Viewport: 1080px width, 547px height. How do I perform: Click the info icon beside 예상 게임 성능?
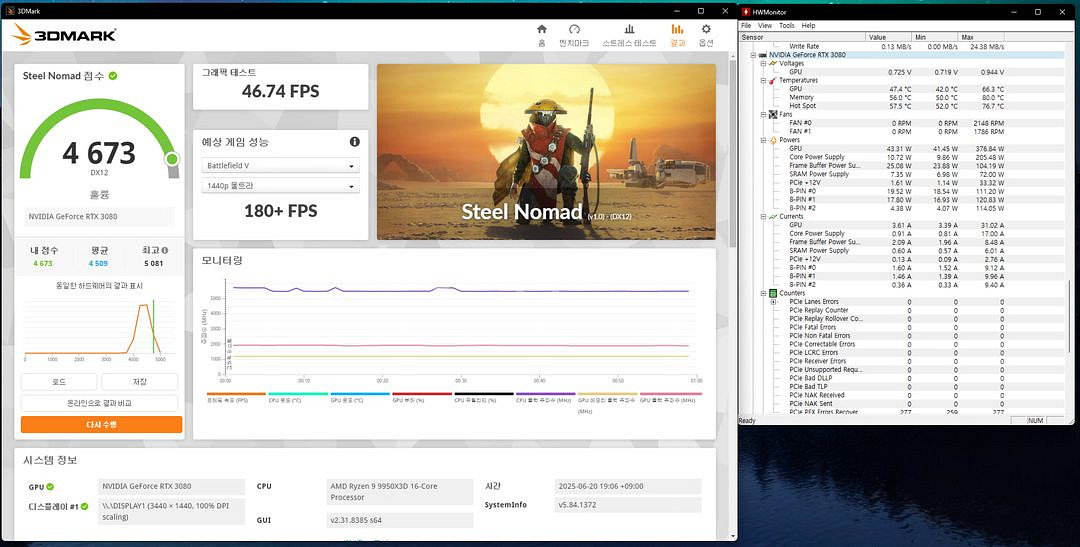point(355,142)
